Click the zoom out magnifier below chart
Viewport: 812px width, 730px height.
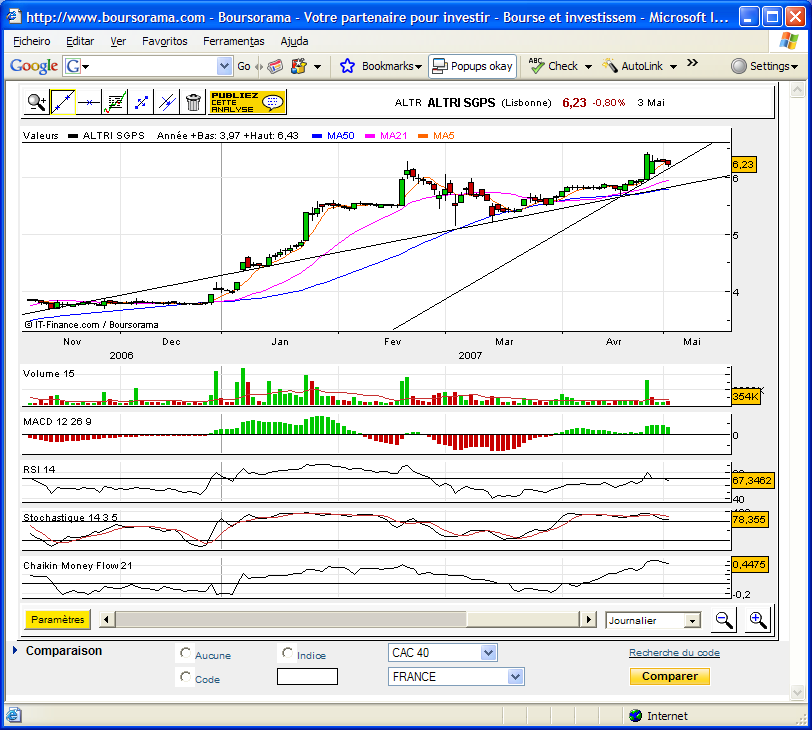tap(723, 619)
